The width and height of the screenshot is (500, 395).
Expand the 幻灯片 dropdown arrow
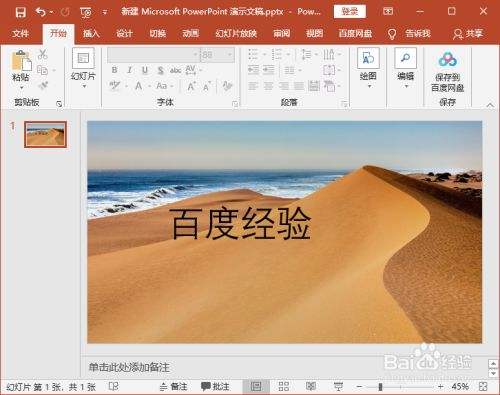coord(84,86)
